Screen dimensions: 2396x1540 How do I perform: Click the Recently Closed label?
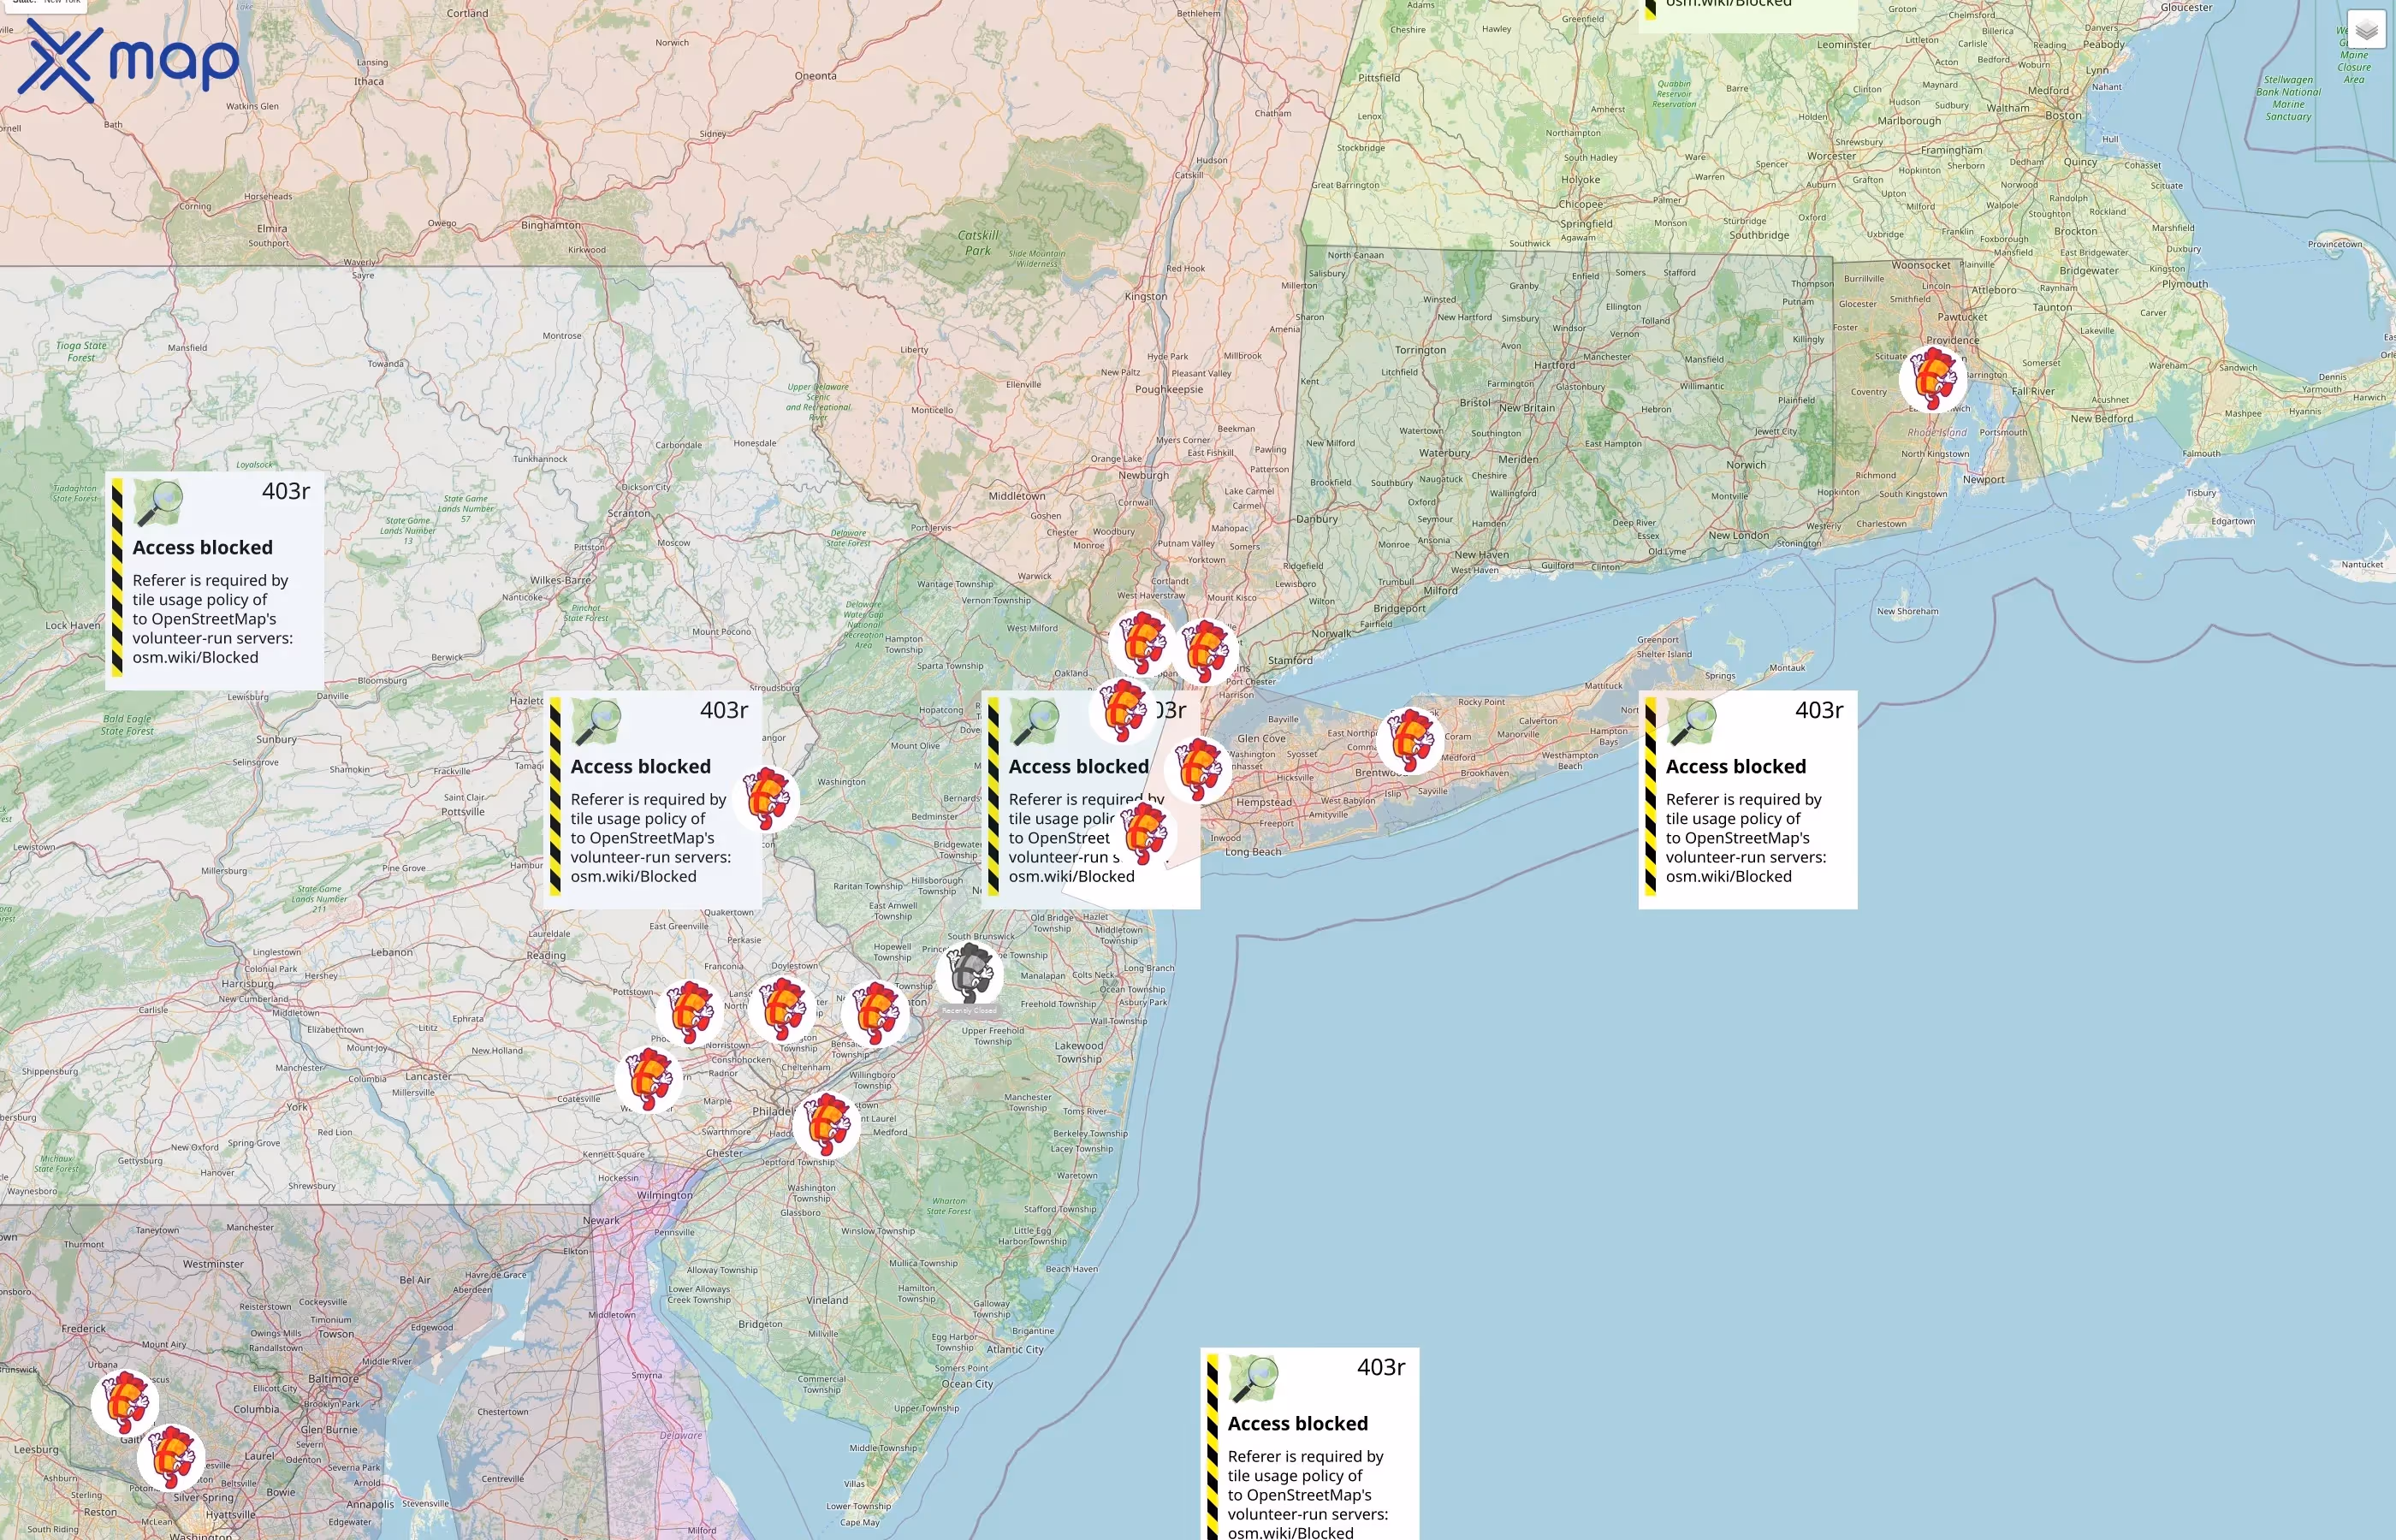[x=969, y=1011]
